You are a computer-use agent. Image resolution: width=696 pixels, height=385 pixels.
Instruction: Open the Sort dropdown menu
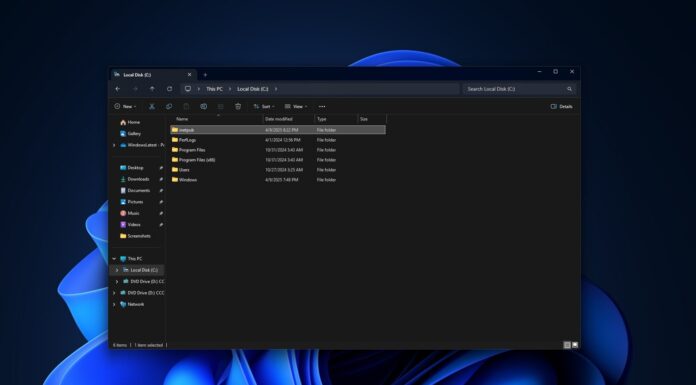tap(264, 107)
